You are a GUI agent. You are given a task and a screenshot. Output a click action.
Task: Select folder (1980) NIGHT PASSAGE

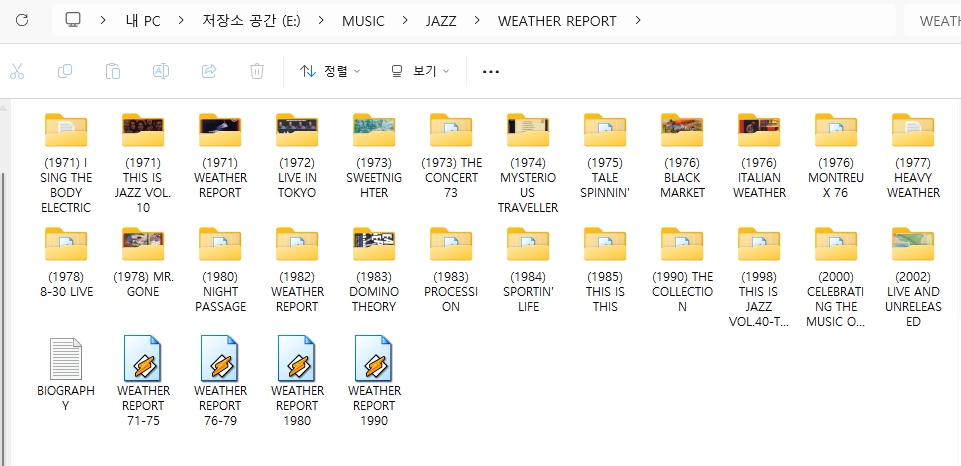pos(220,269)
